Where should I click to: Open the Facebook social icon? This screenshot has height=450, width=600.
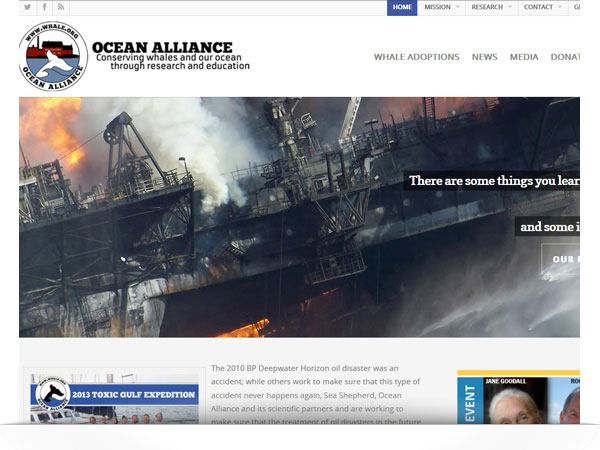44,7
